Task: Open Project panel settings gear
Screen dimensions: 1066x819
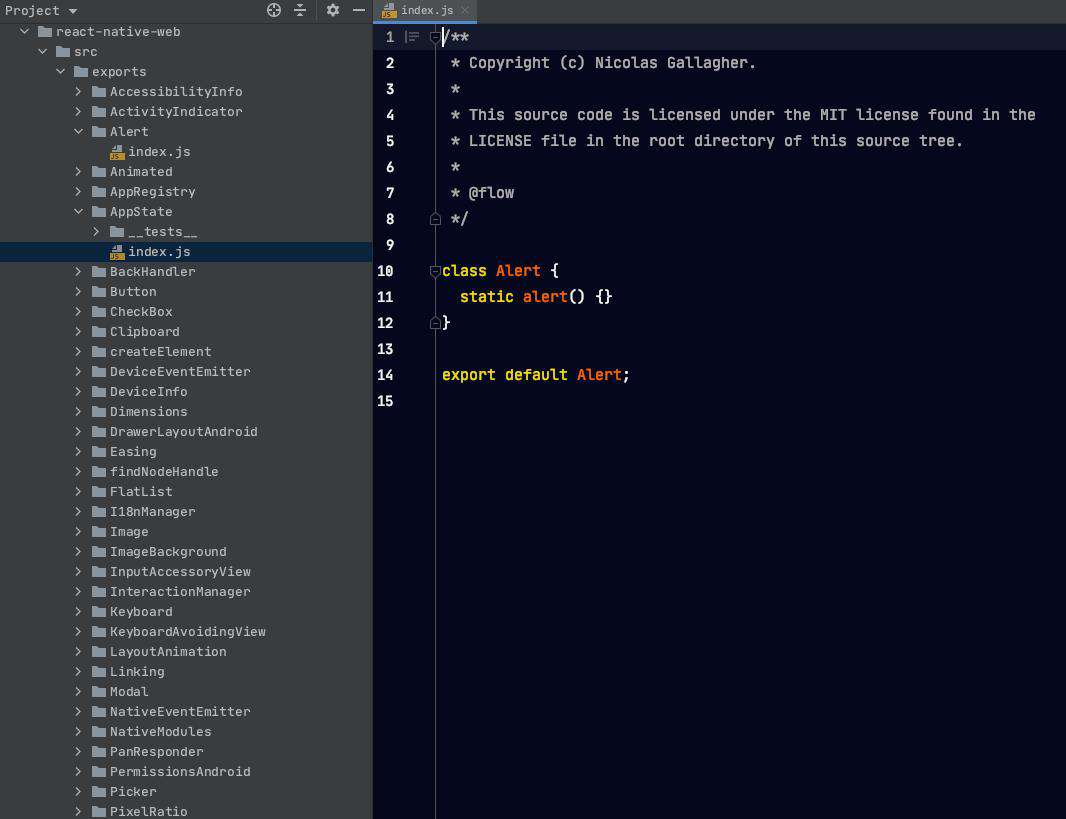Action: (x=332, y=10)
